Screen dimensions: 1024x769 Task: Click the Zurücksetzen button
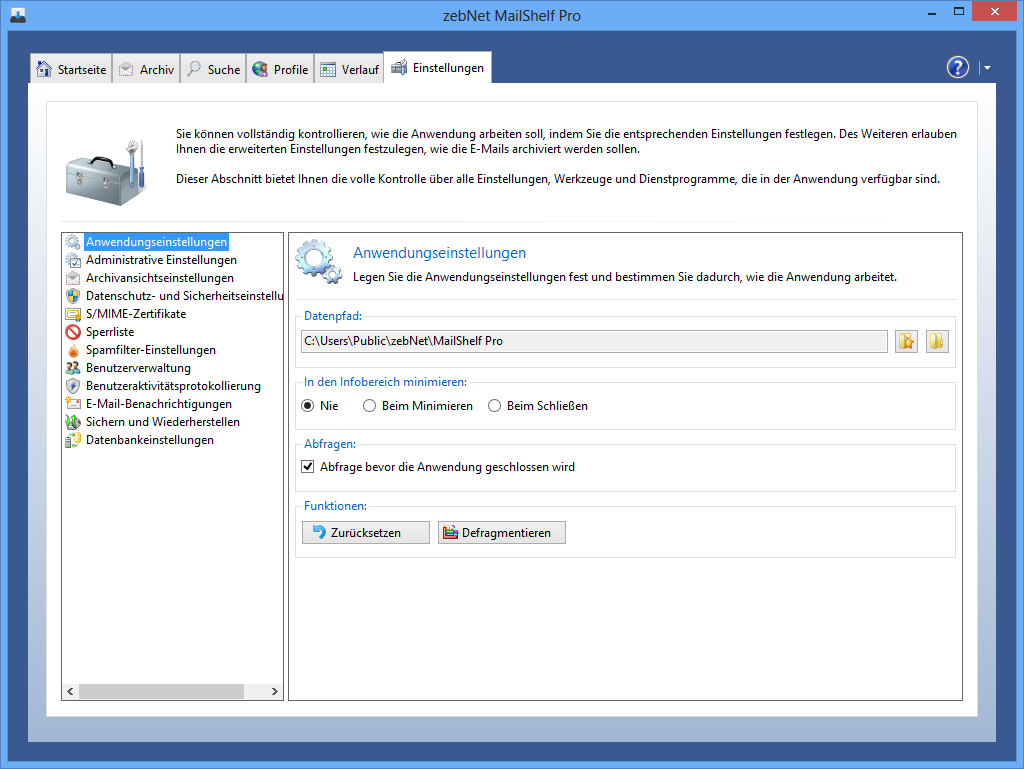coord(366,533)
